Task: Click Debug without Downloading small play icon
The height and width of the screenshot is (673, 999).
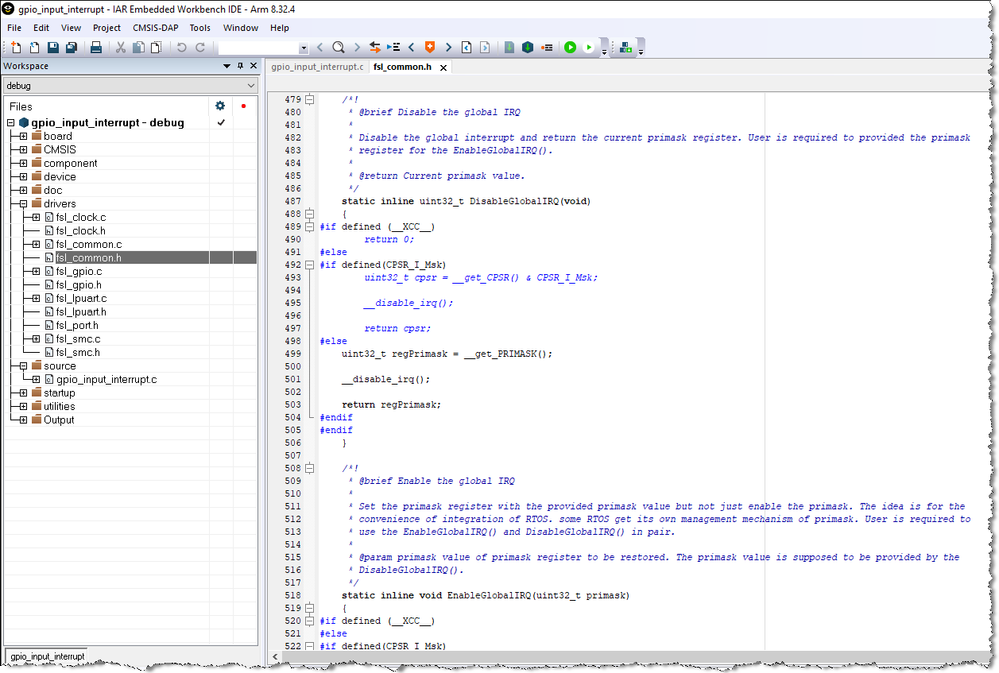Action: (589, 47)
